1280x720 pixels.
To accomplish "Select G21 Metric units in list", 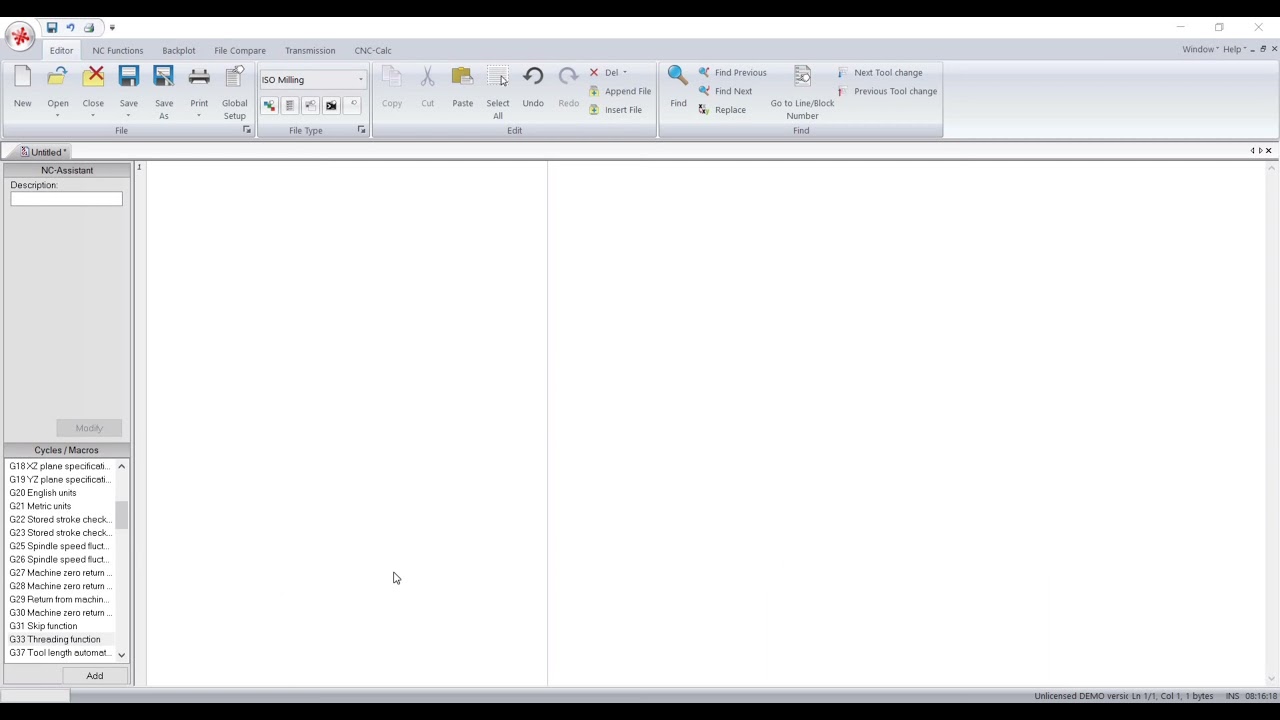I will click(x=41, y=506).
